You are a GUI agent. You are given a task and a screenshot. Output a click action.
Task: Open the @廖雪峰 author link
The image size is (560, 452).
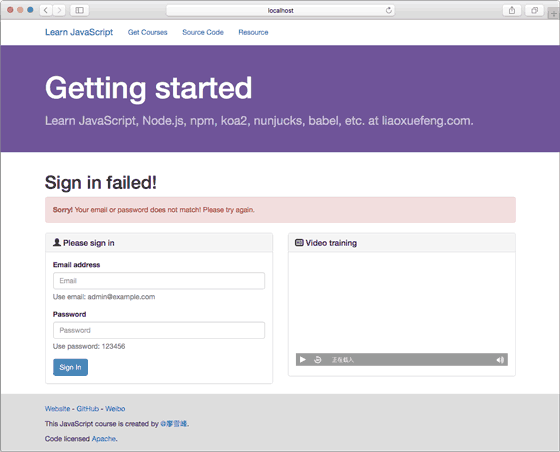pyautogui.click(x=174, y=424)
